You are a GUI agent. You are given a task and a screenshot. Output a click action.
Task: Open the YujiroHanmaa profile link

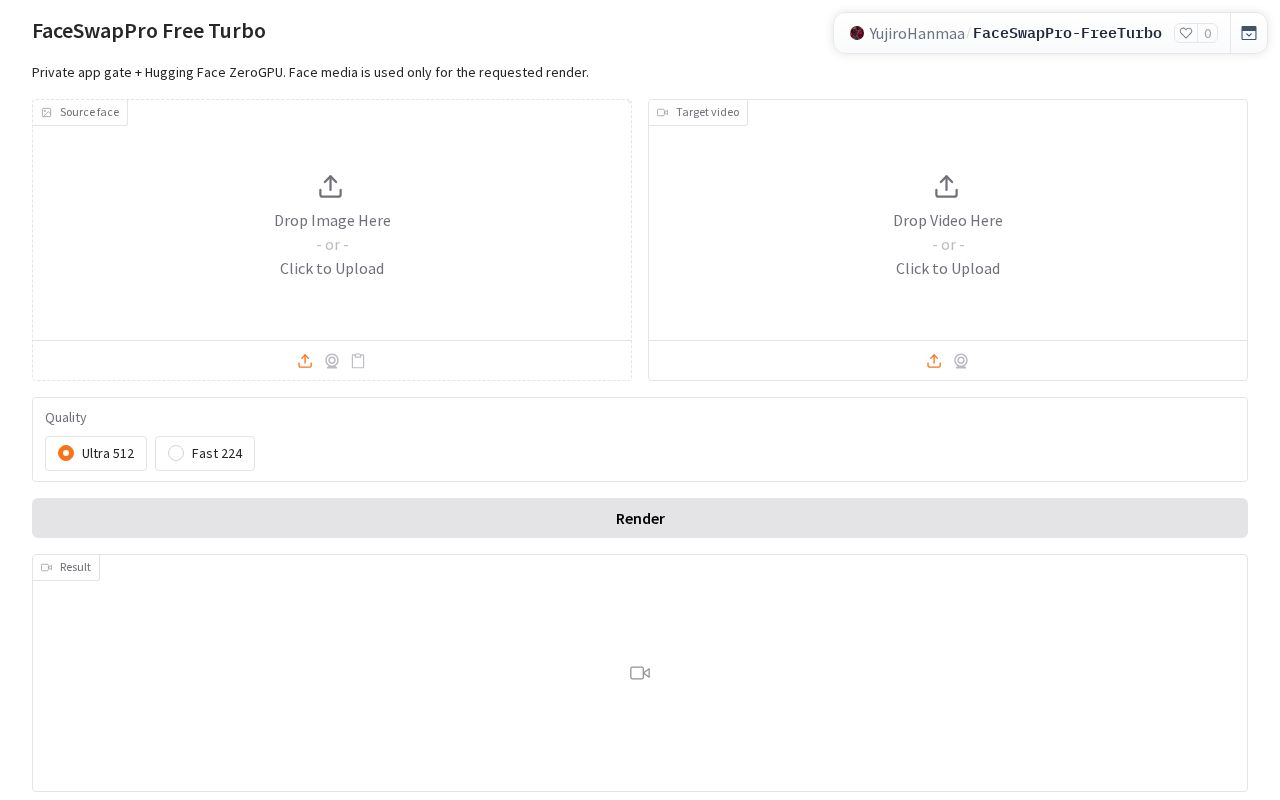(917, 34)
